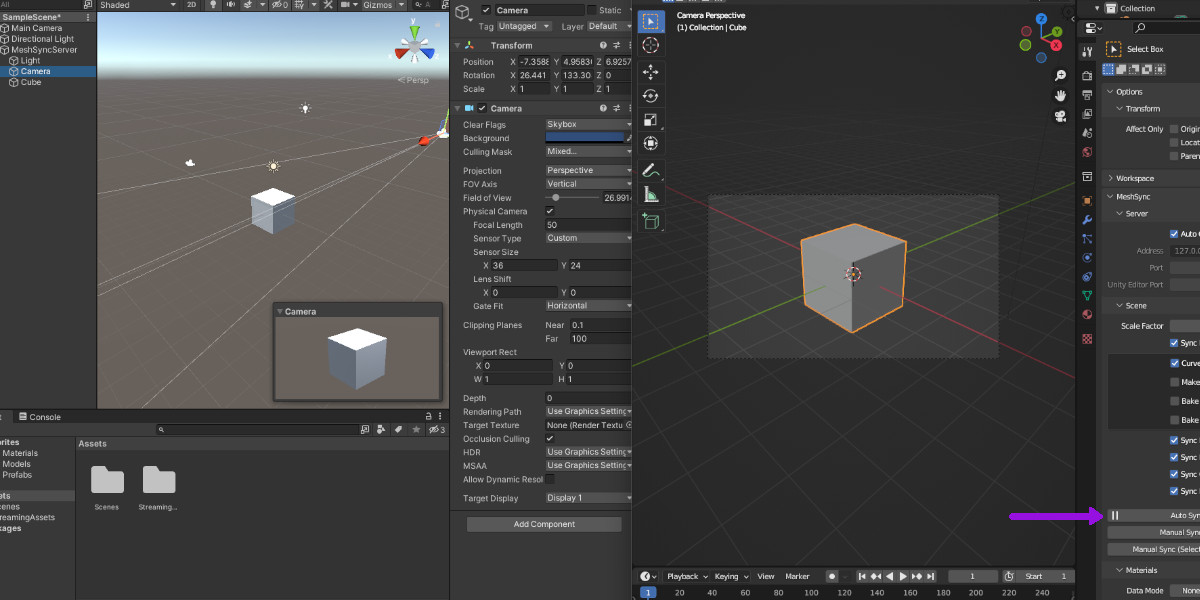Select the Rotate tool in Blender toolbar
The width and height of the screenshot is (1200, 600).
coord(650,96)
